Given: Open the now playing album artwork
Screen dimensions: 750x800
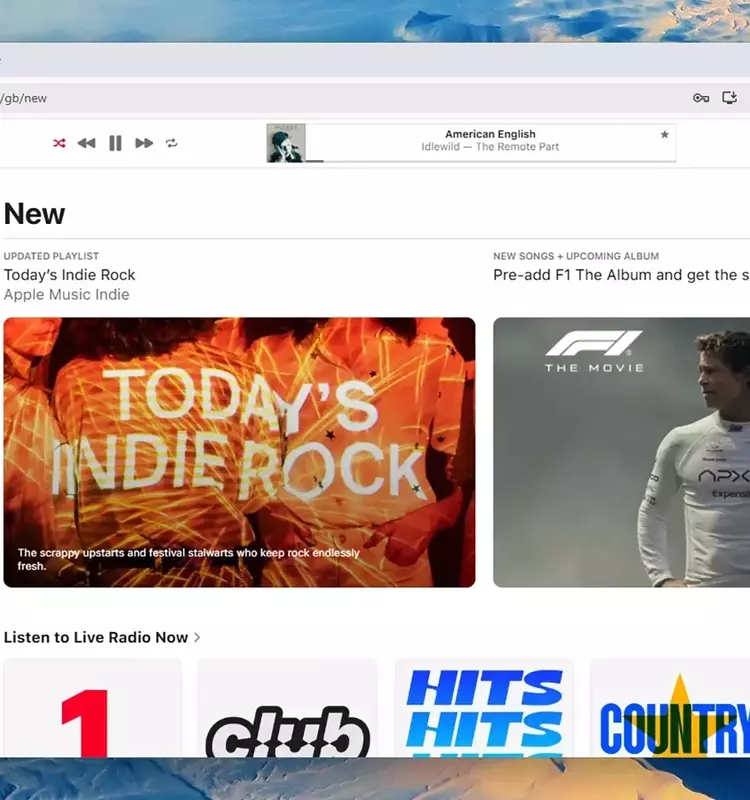Looking at the screenshot, I should (x=286, y=143).
